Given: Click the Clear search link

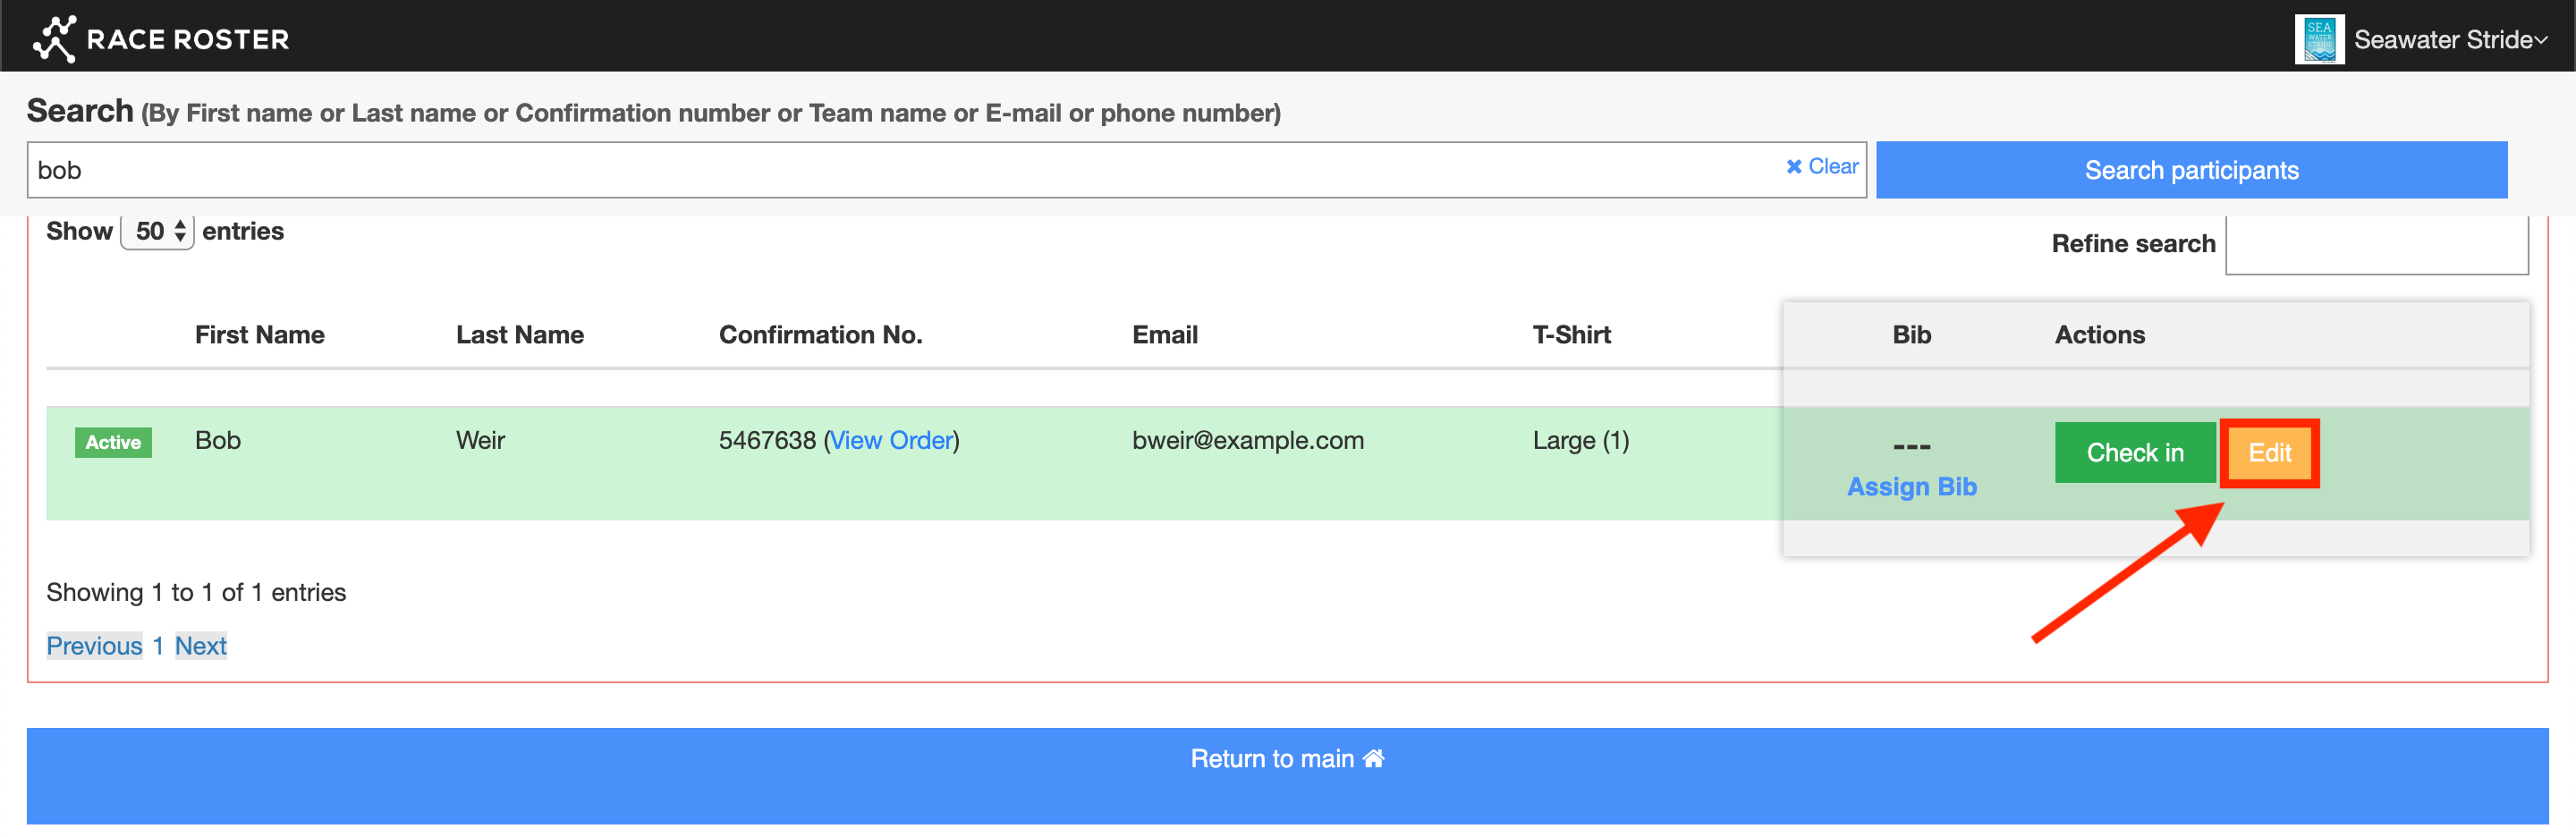Looking at the screenshot, I should pyautogui.click(x=1822, y=167).
